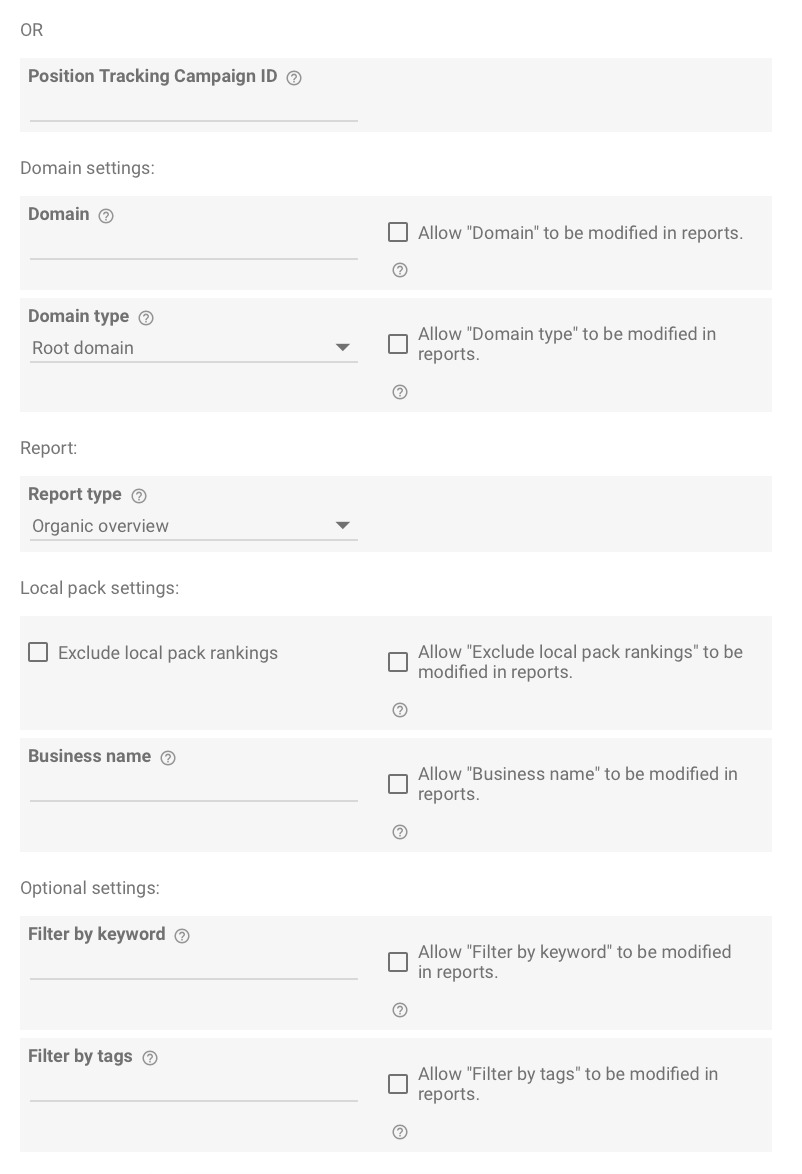Open help icon next to Domain type label
802x1174 pixels.
click(x=146, y=318)
